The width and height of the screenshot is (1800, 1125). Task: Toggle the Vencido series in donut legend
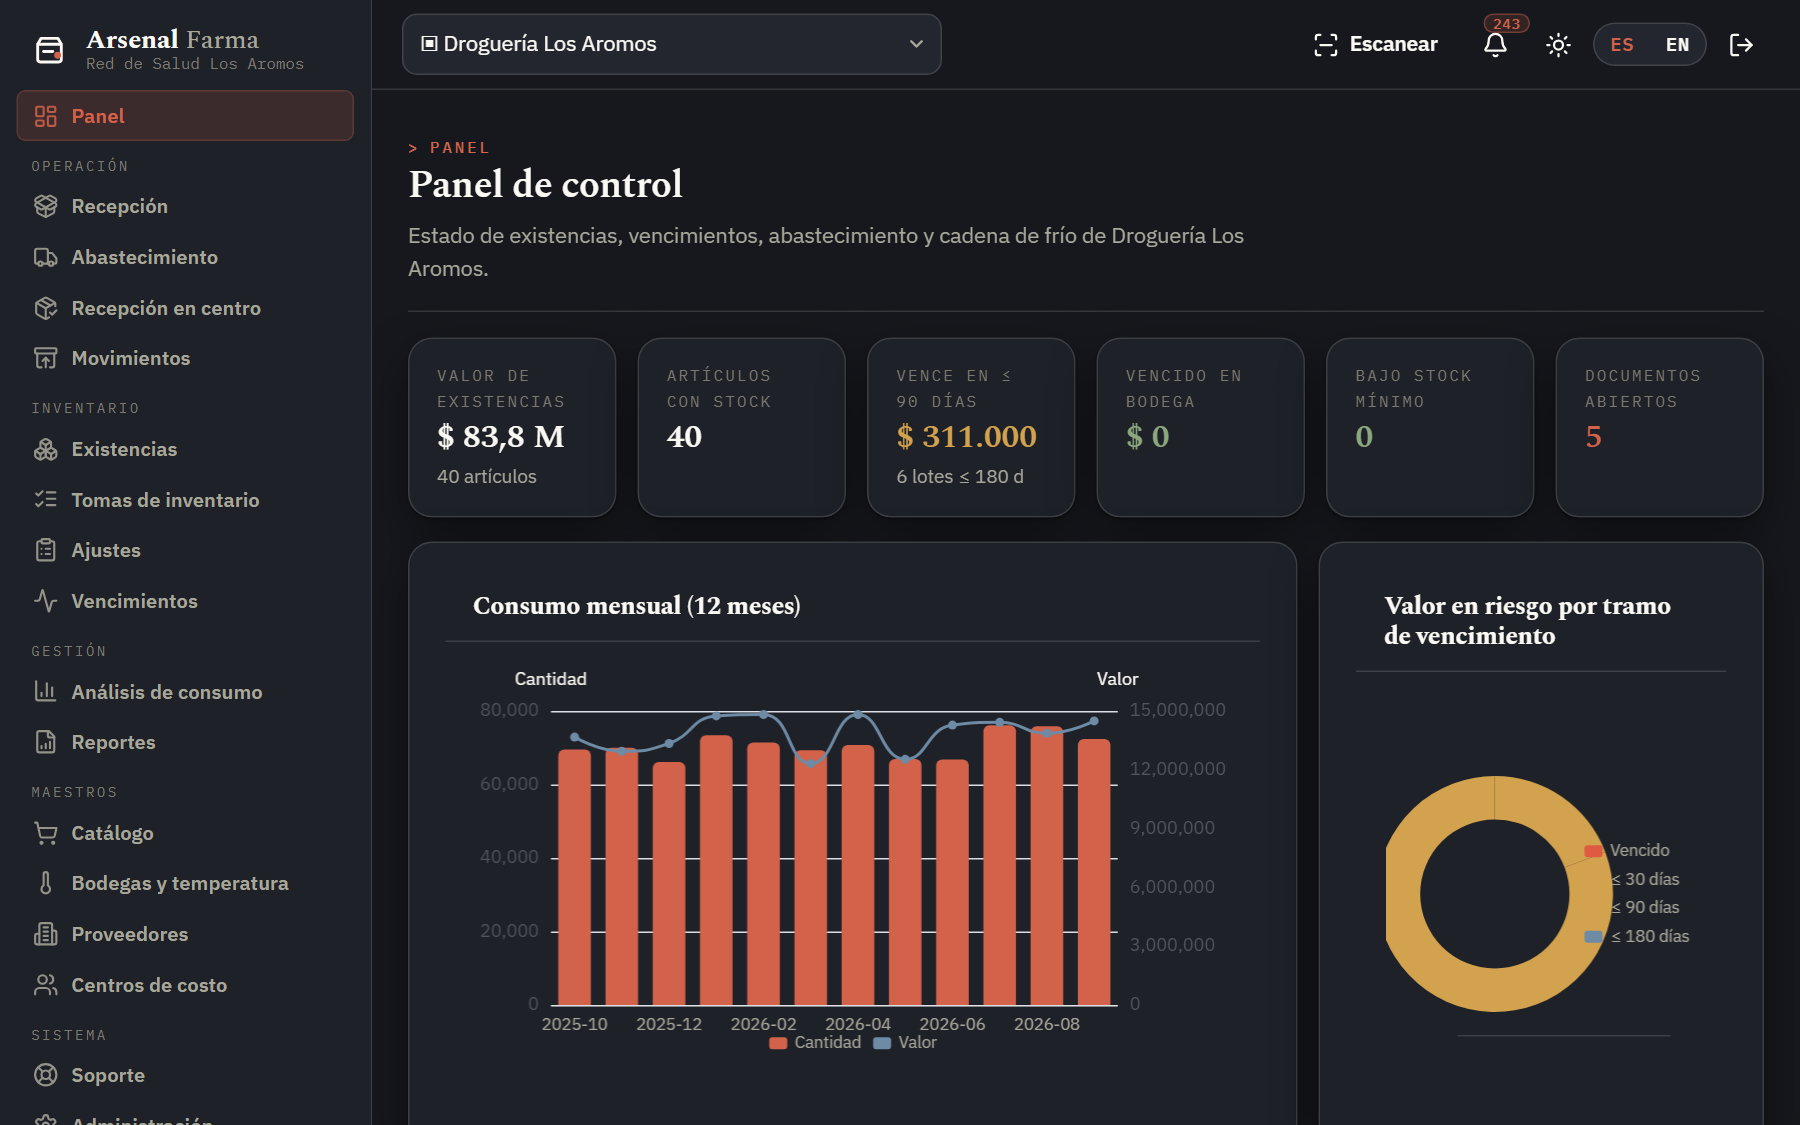[1627, 850]
